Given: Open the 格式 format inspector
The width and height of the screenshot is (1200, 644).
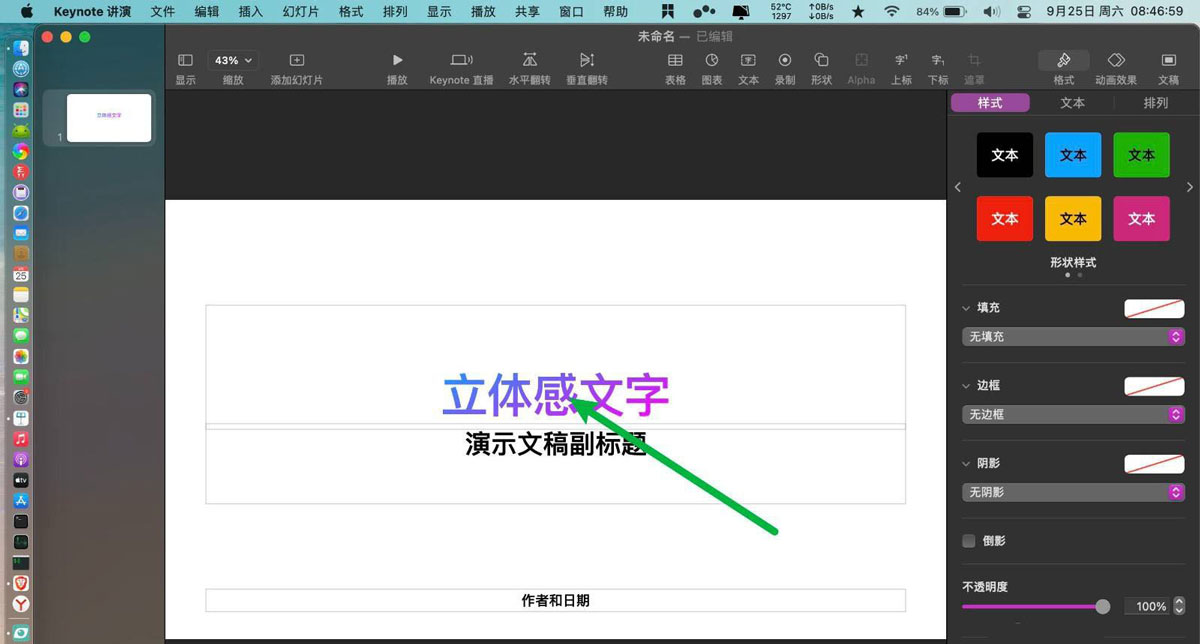Looking at the screenshot, I should [x=1064, y=61].
